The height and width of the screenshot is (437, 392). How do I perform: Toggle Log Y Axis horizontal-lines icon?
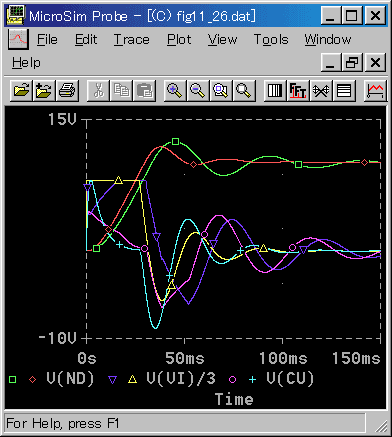click(344, 90)
